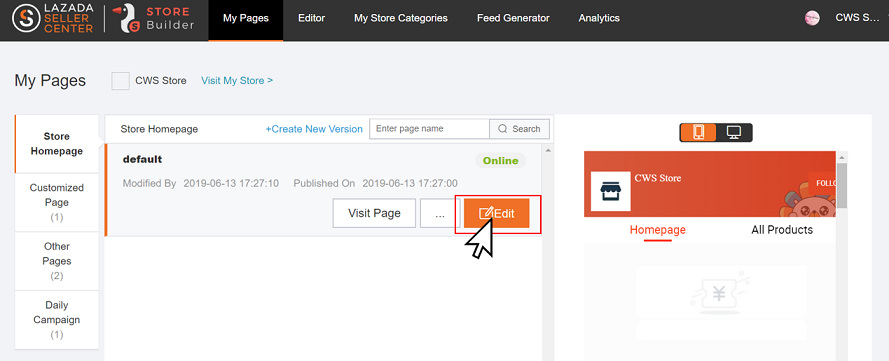Switch preview to mobile view
This screenshot has width=889, height=361.
[x=698, y=132]
